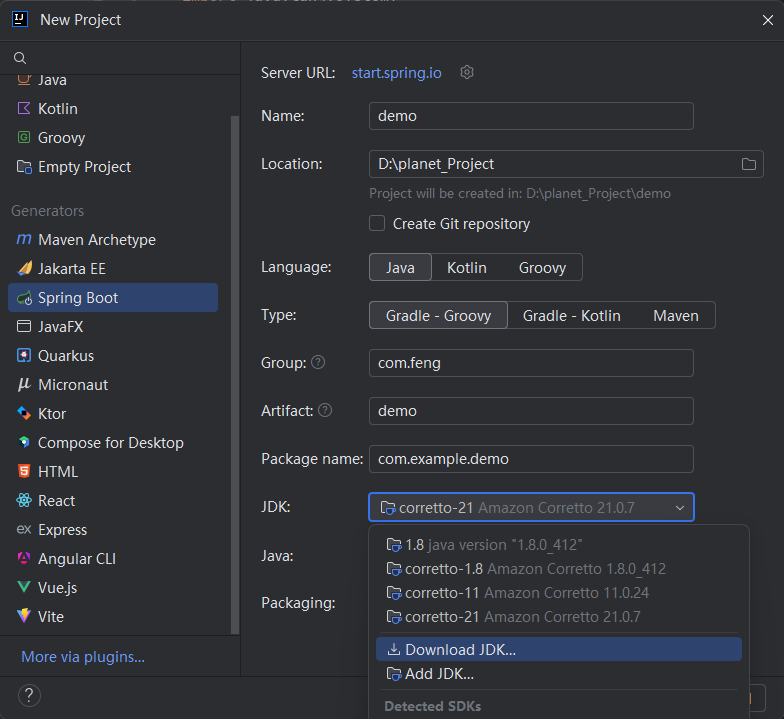Viewport: 784px width, 719px height.
Task: Pick 1.8 java version "1.8.0_412" JDK
Action: [x=558, y=544]
